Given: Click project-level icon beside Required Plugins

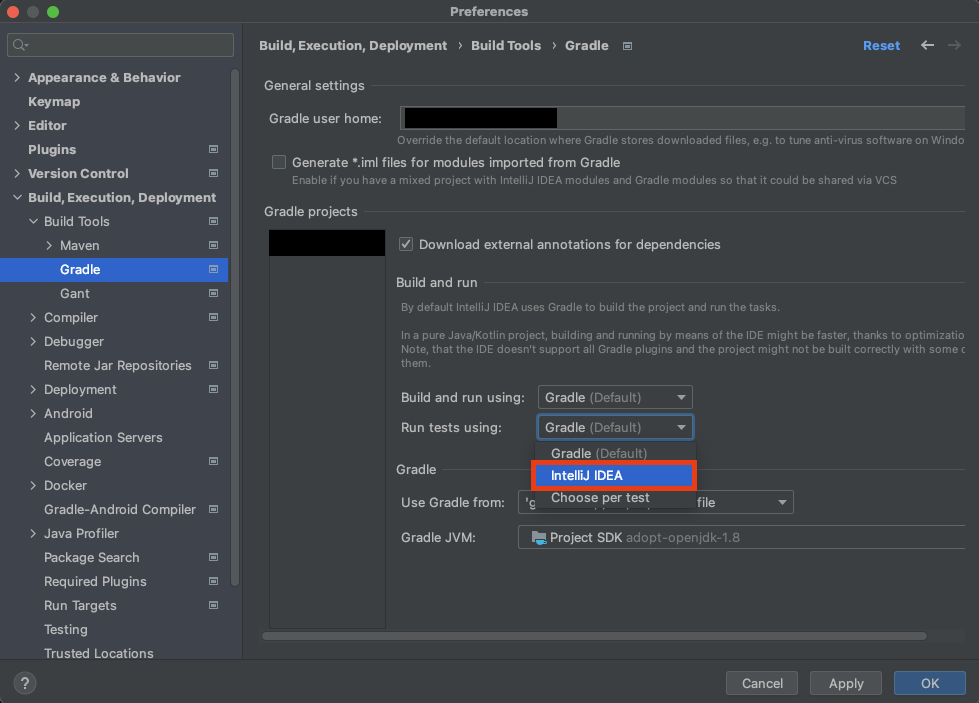Looking at the screenshot, I should pyautogui.click(x=214, y=581).
